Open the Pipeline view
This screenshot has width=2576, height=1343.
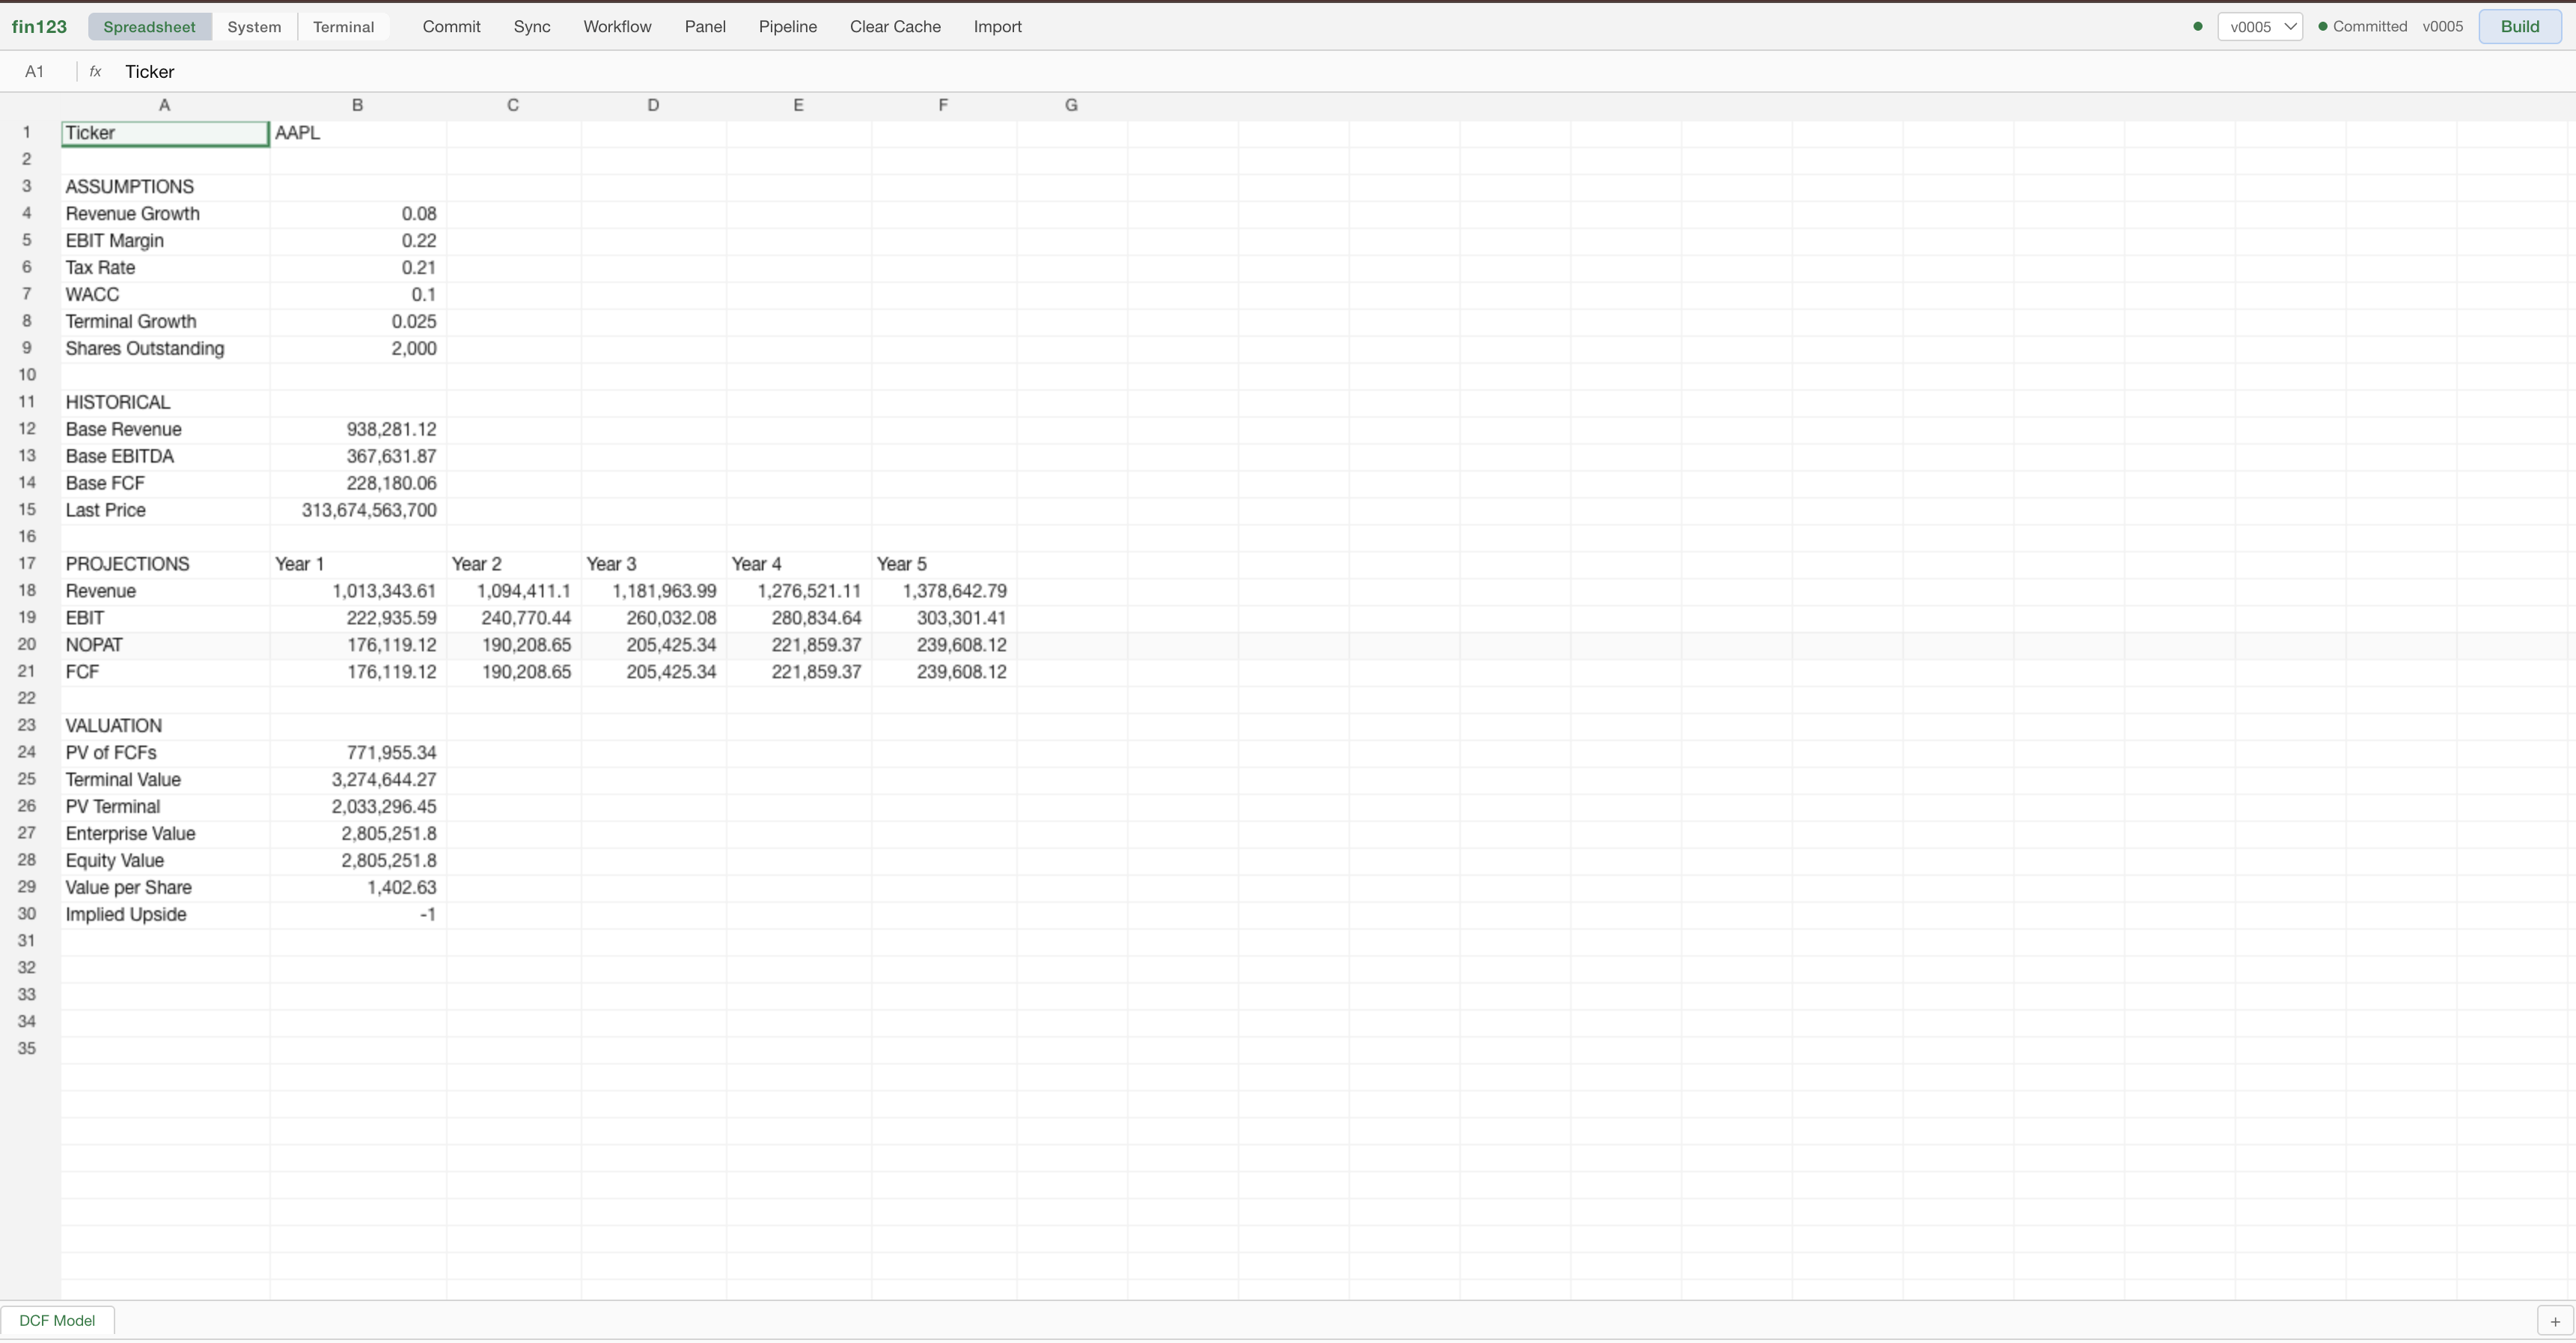787,26
